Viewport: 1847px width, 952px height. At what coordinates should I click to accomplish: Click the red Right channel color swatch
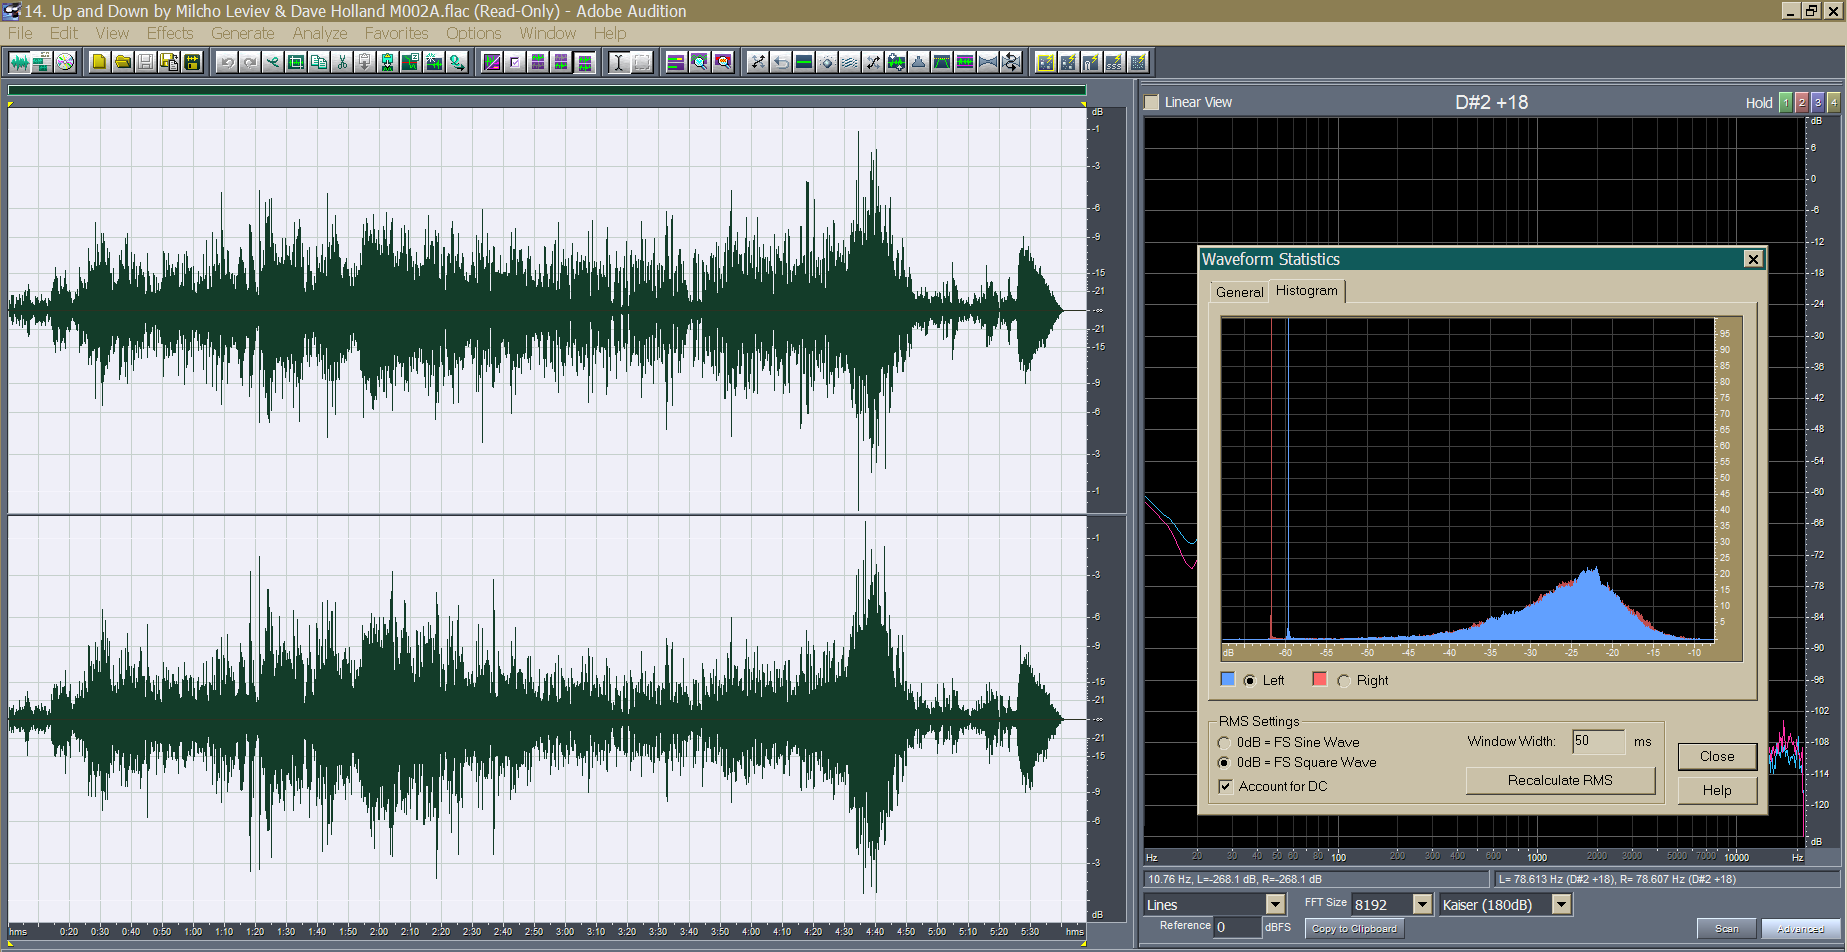(1320, 680)
